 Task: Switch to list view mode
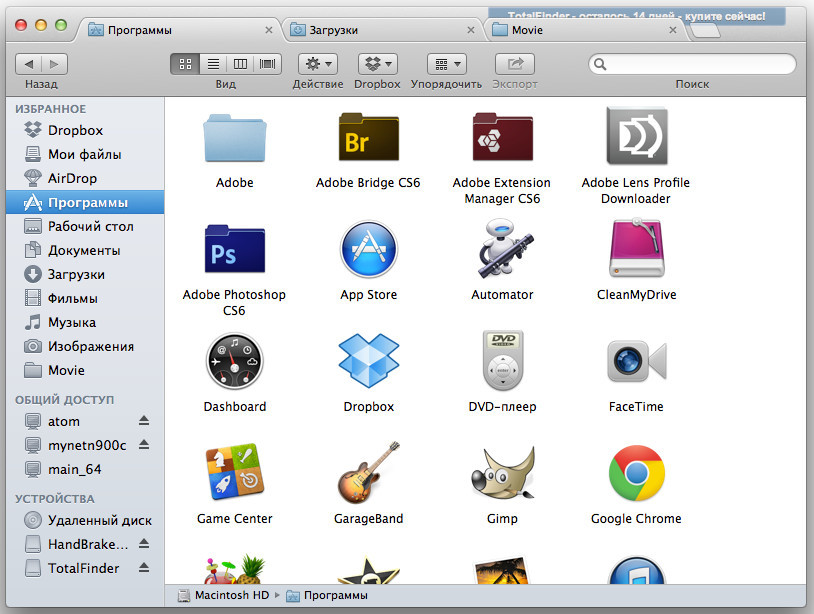coord(213,63)
